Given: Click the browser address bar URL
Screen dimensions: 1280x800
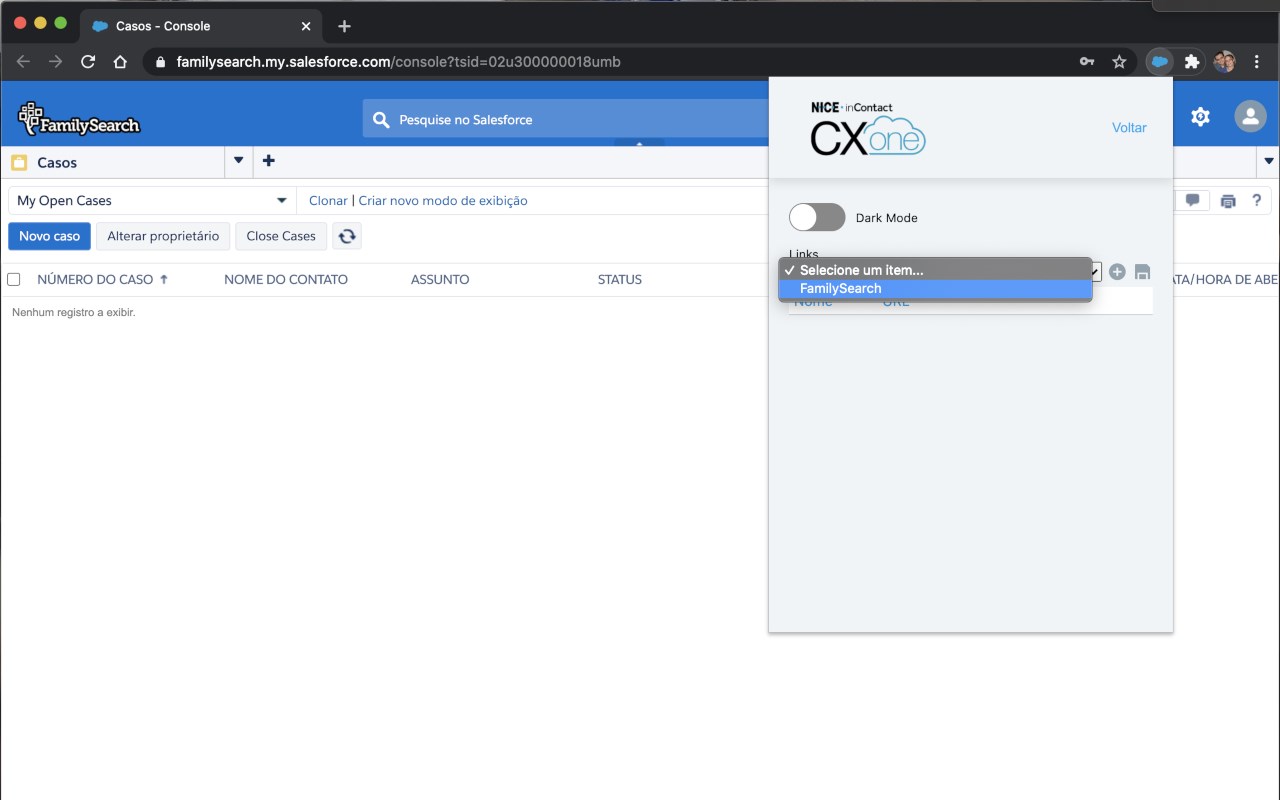Looking at the screenshot, I should coord(398,62).
